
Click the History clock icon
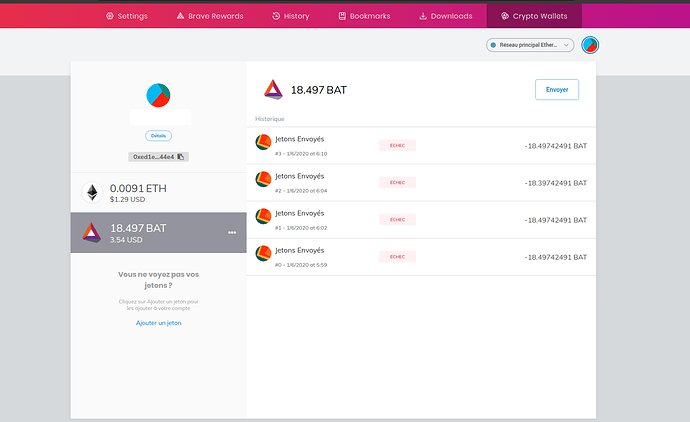[276, 16]
